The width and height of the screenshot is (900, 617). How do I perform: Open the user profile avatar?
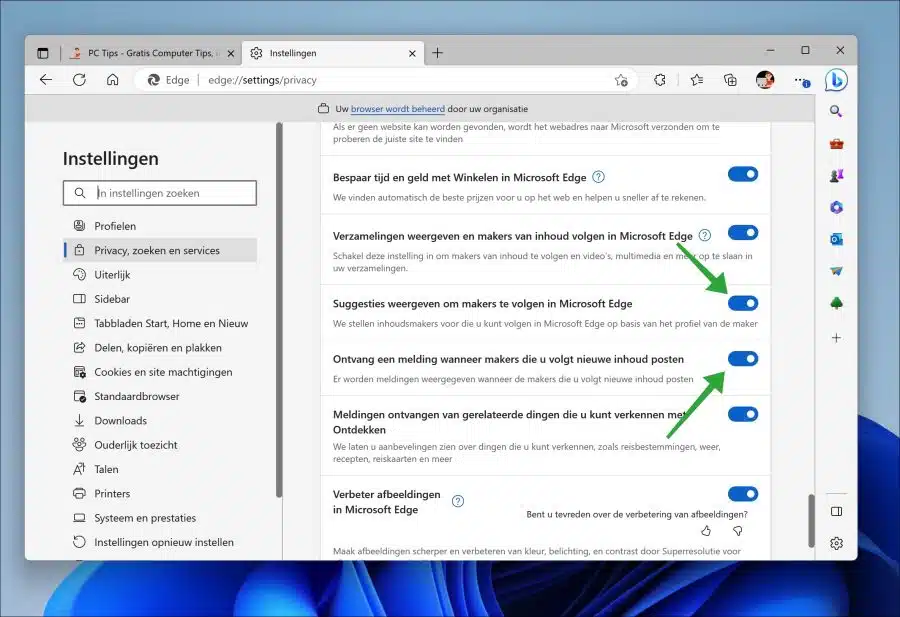pos(765,80)
